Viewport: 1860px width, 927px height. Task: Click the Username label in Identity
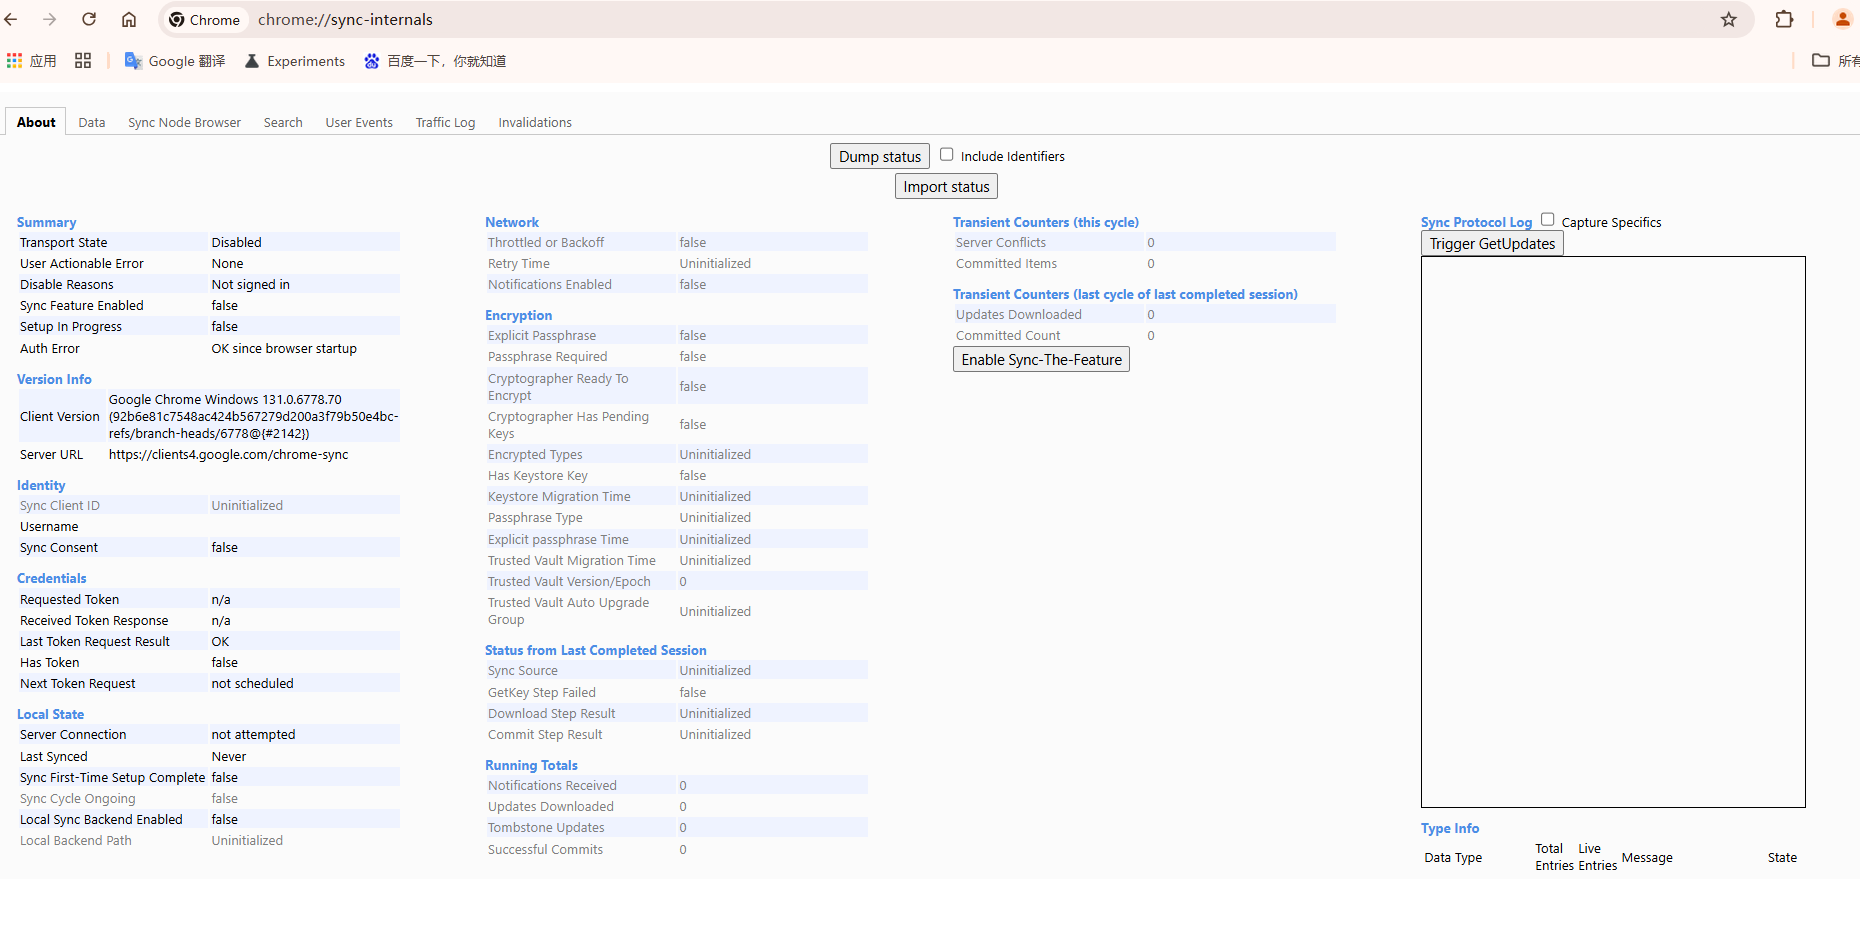point(49,526)
